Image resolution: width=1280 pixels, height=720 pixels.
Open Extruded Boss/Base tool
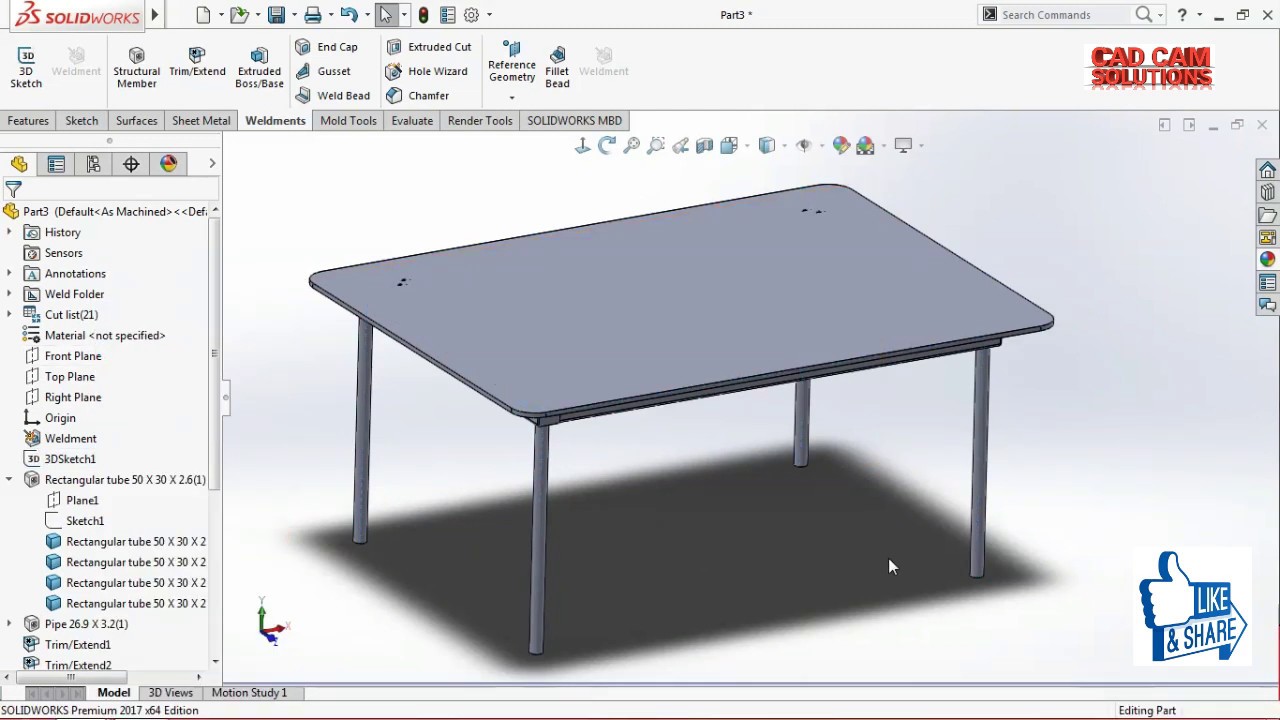coord(259,68)
